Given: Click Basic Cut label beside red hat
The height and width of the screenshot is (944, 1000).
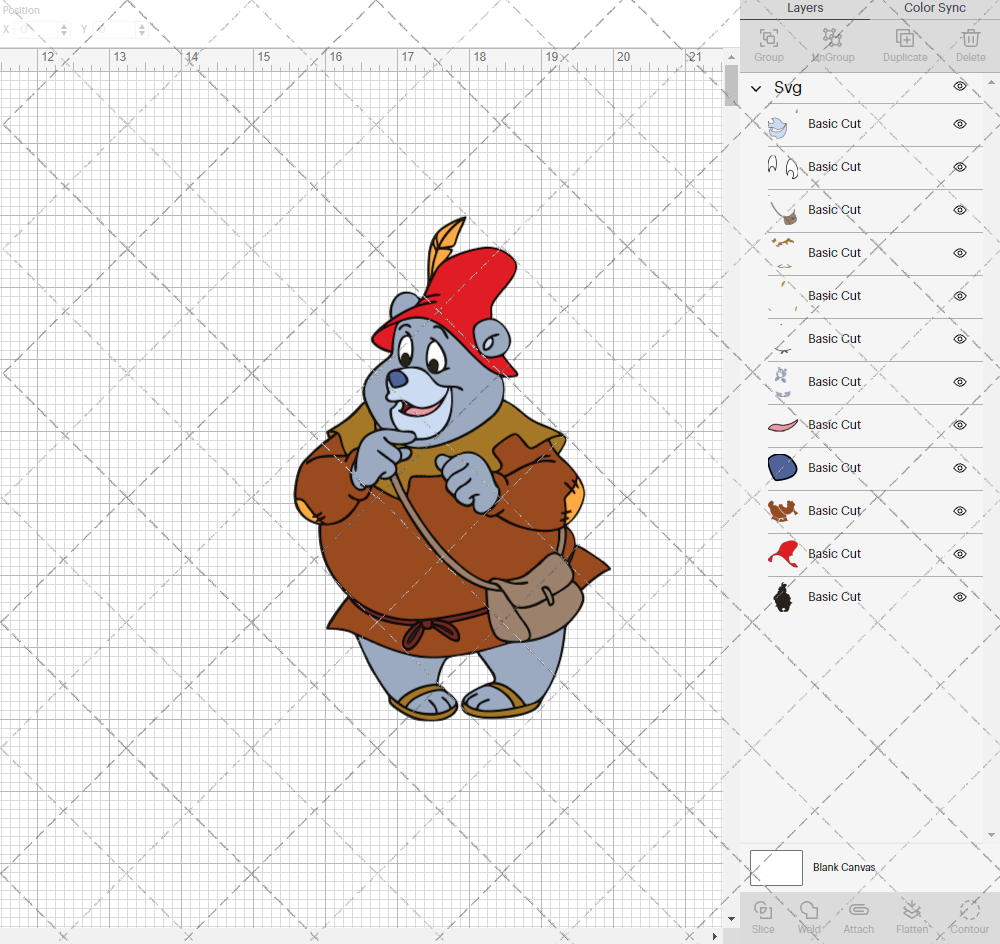Looking at the screenshot, I should pyautogui.click(x=834, y=554).
